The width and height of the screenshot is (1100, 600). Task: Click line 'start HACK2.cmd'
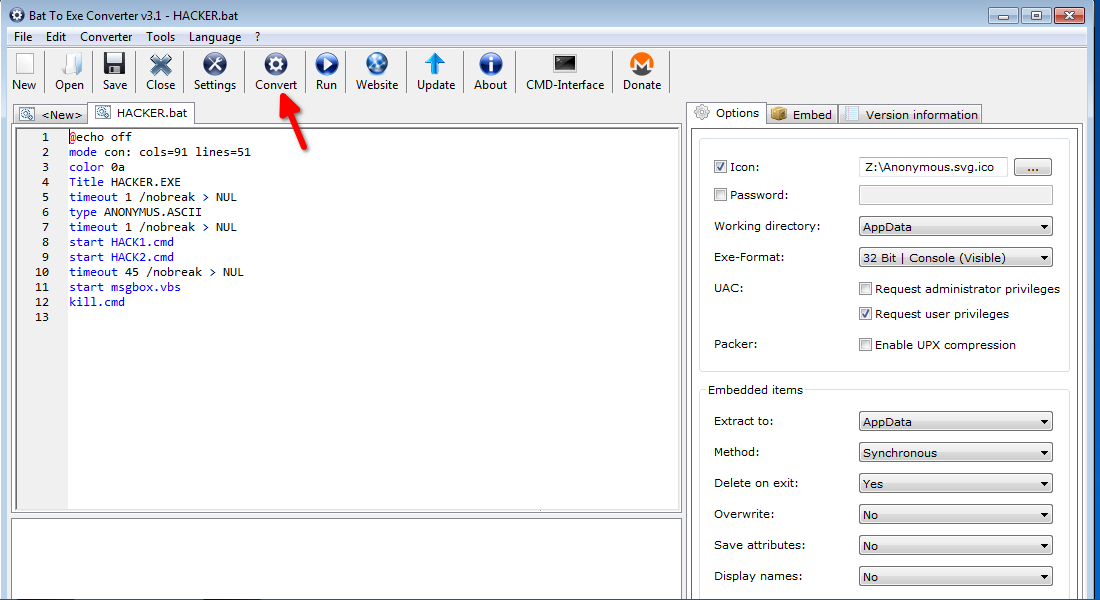(121, 257)
